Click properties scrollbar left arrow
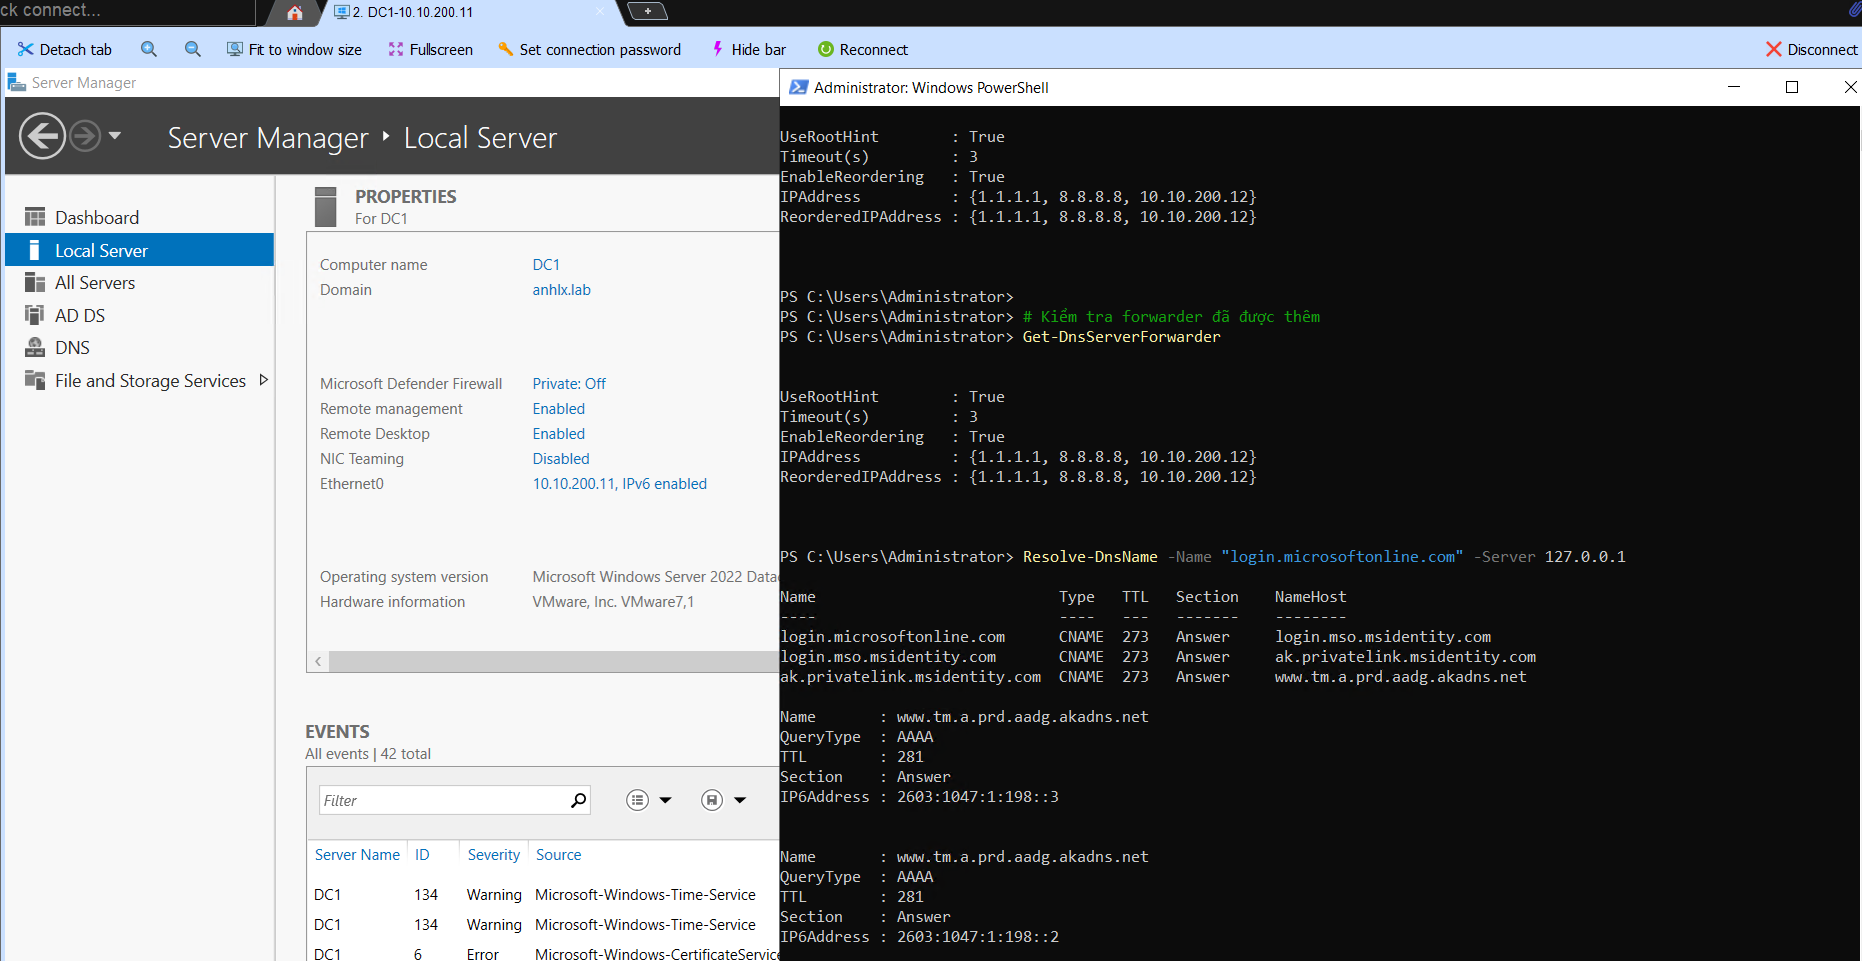Screen dimensions: 1862x961 click(x=318, y=661)
